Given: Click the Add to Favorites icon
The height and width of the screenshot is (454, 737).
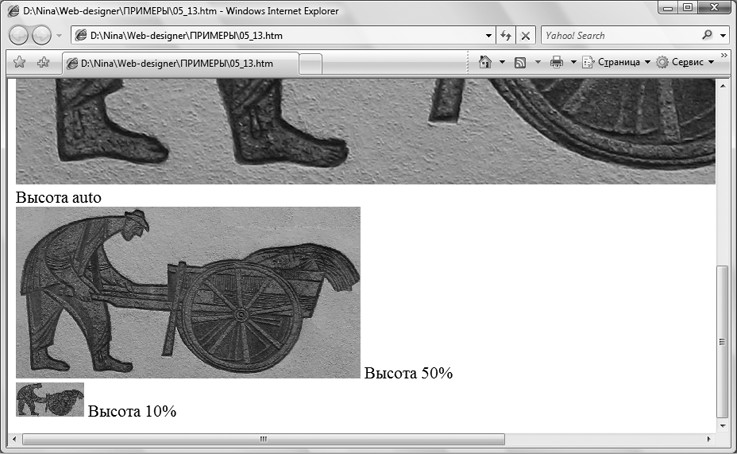Looking at the screenshot, I should pyautogui.click(x=43, y=62).
